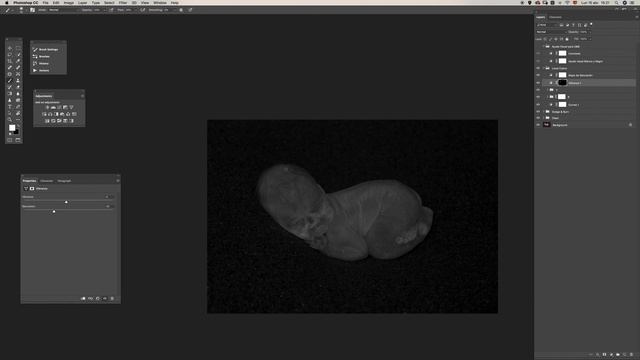The image size is (640, 360).
Task: Add an Invert adjustment
Action: click(47, 121)
